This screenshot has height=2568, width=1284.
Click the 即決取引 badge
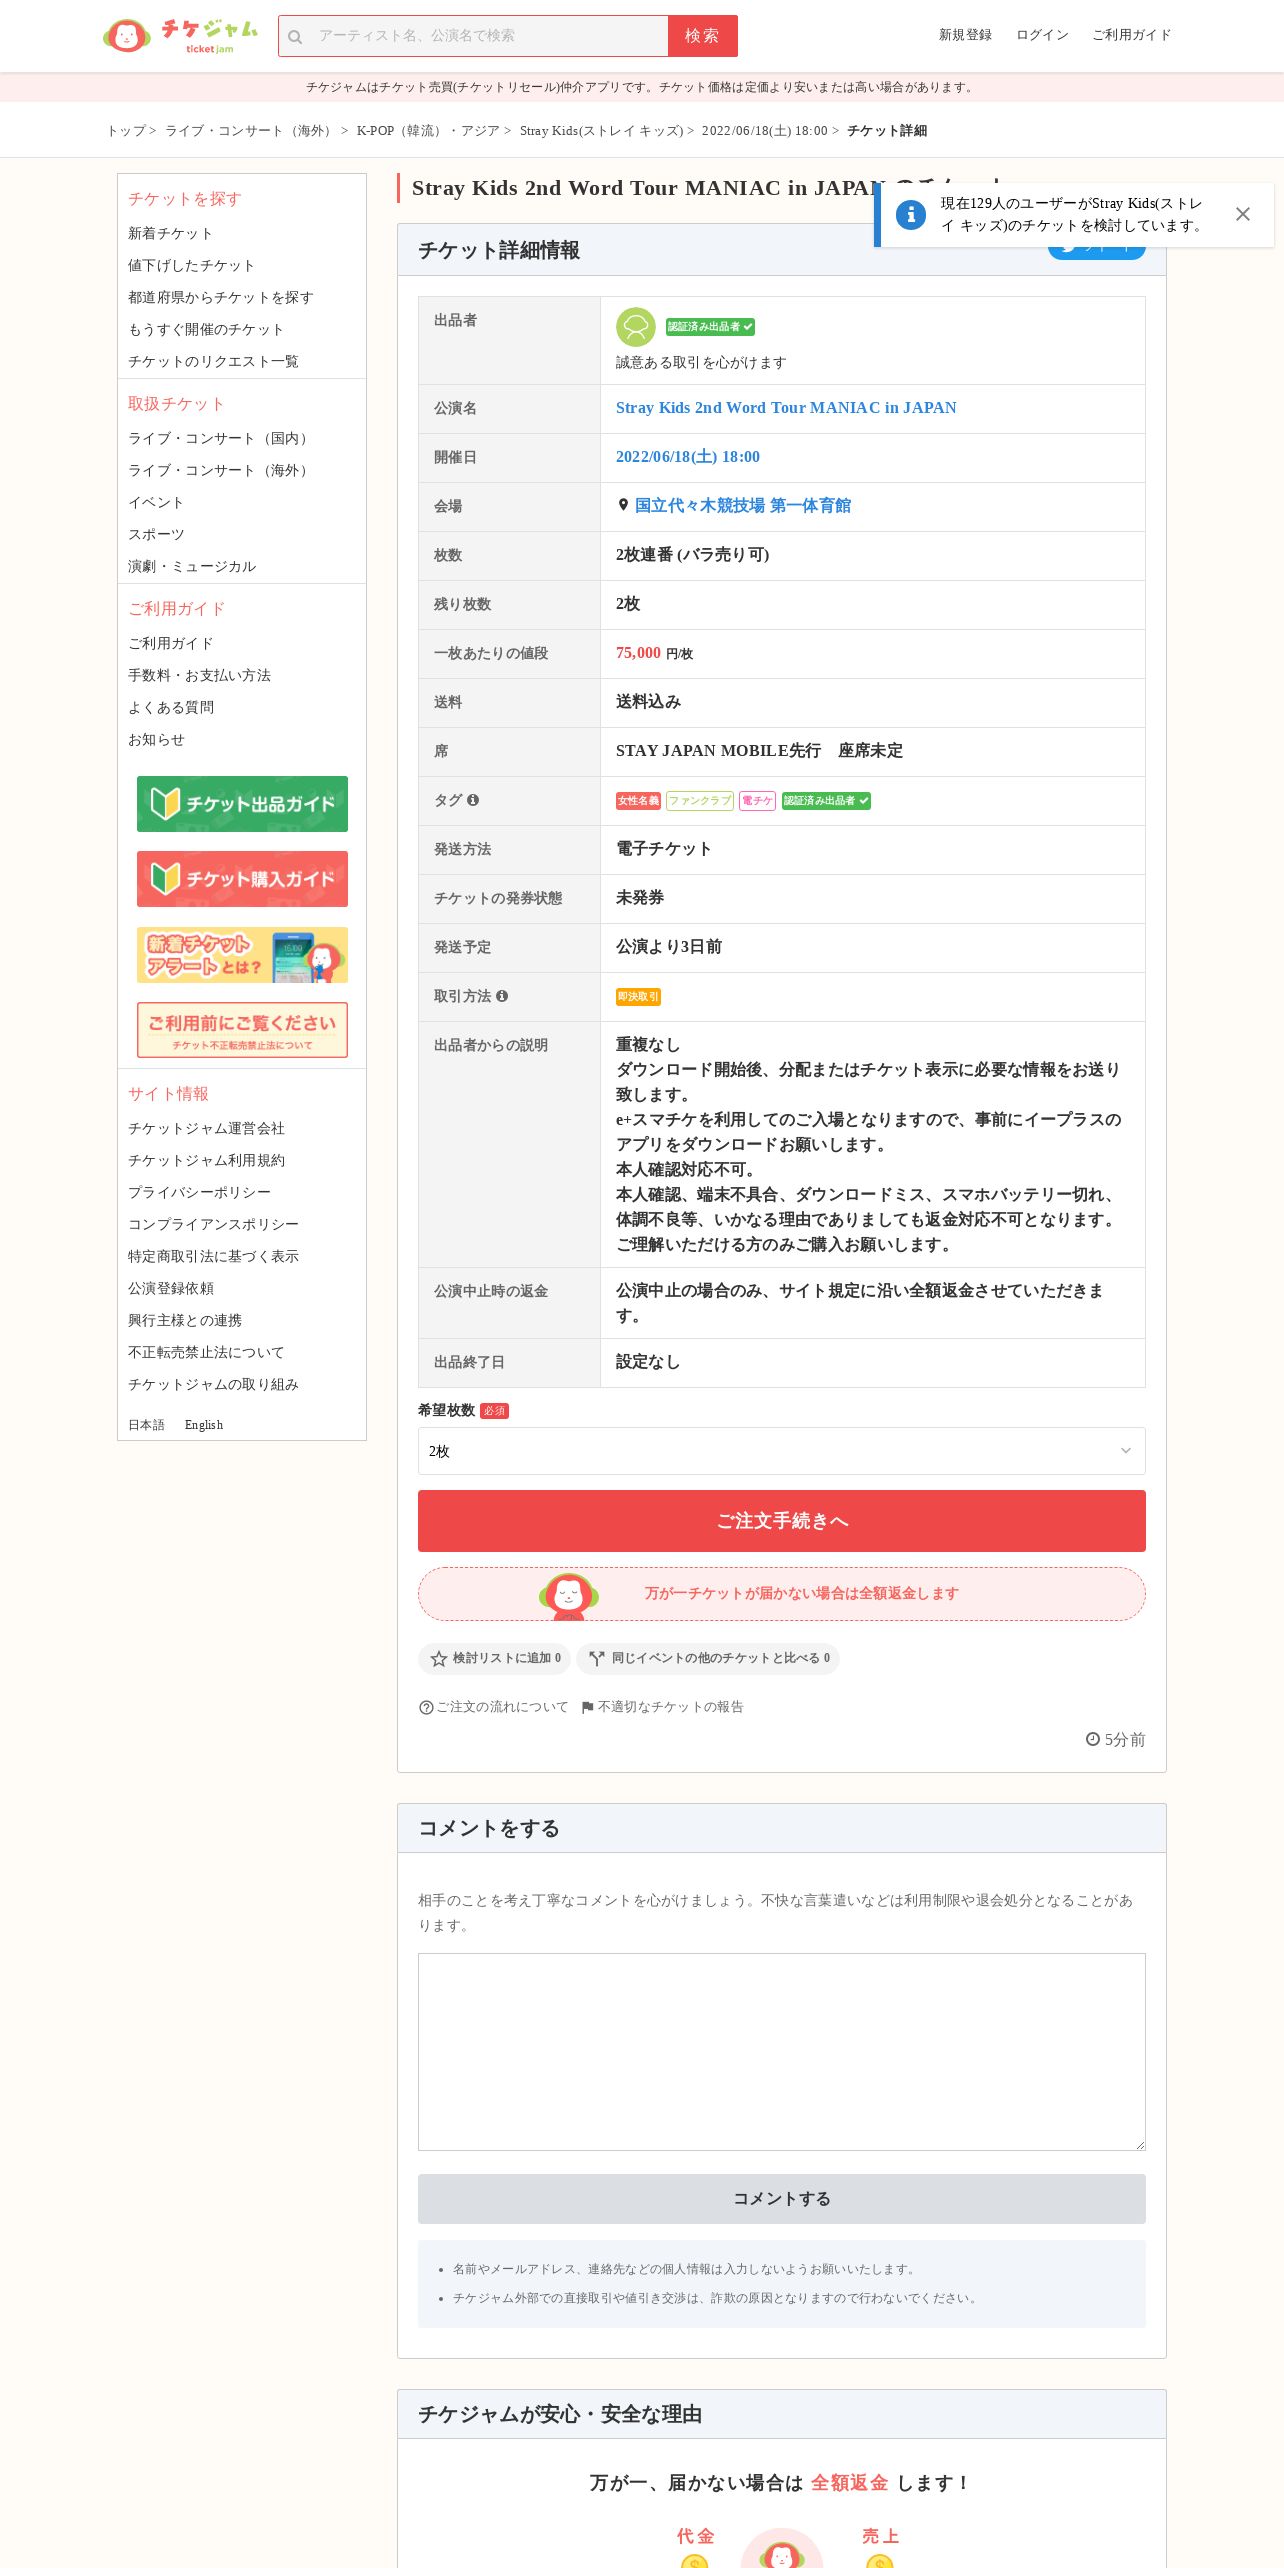[638, 997]
